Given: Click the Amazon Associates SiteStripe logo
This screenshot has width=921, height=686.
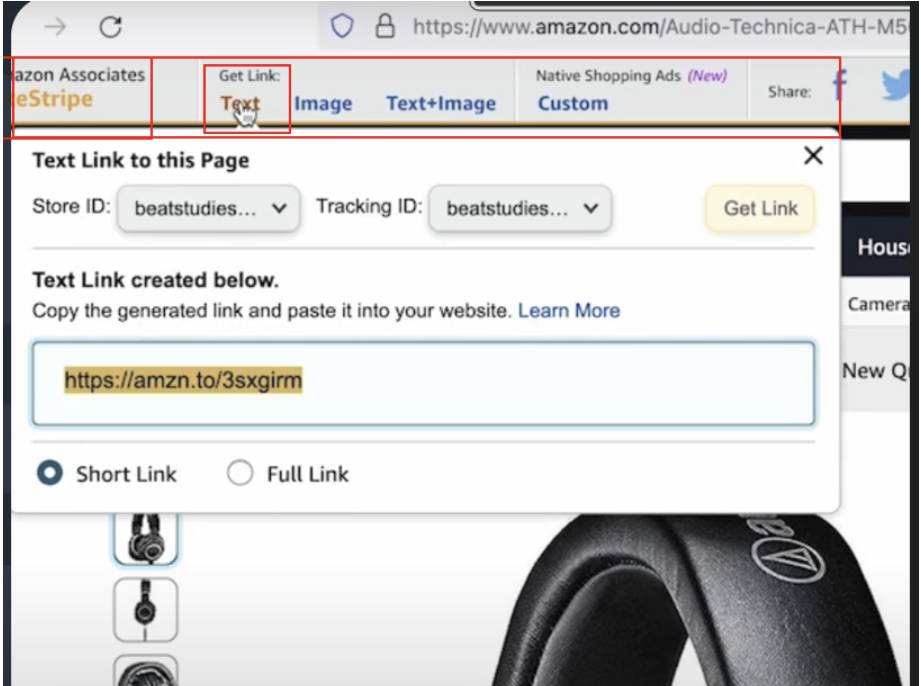Looking at the screenshot, I should pos(78,87).
